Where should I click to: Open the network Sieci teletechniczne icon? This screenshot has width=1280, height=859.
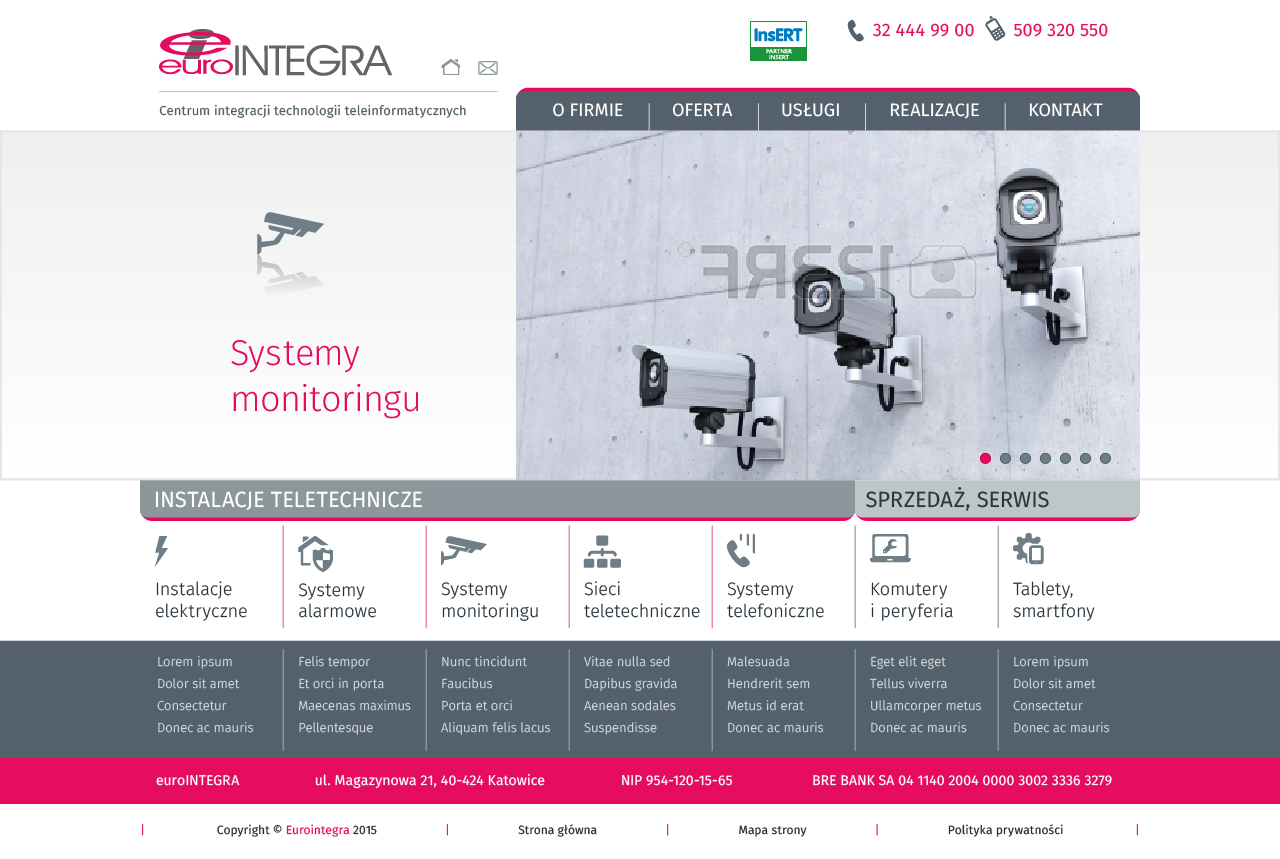coord(602,552)
